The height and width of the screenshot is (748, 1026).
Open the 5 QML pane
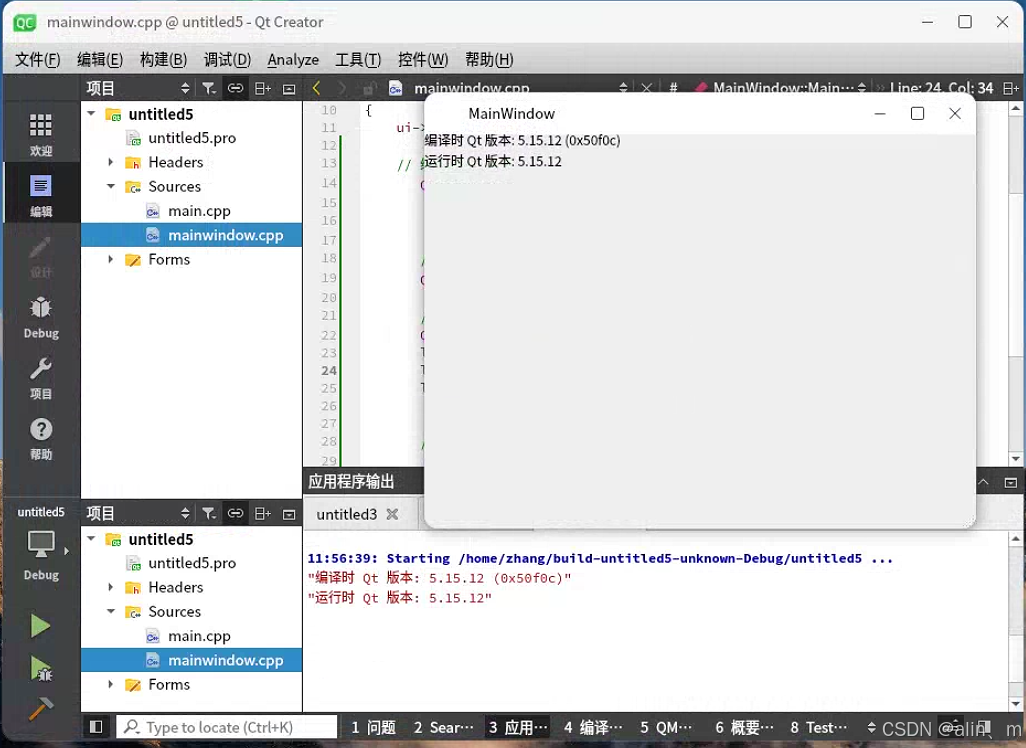[665, 728]
